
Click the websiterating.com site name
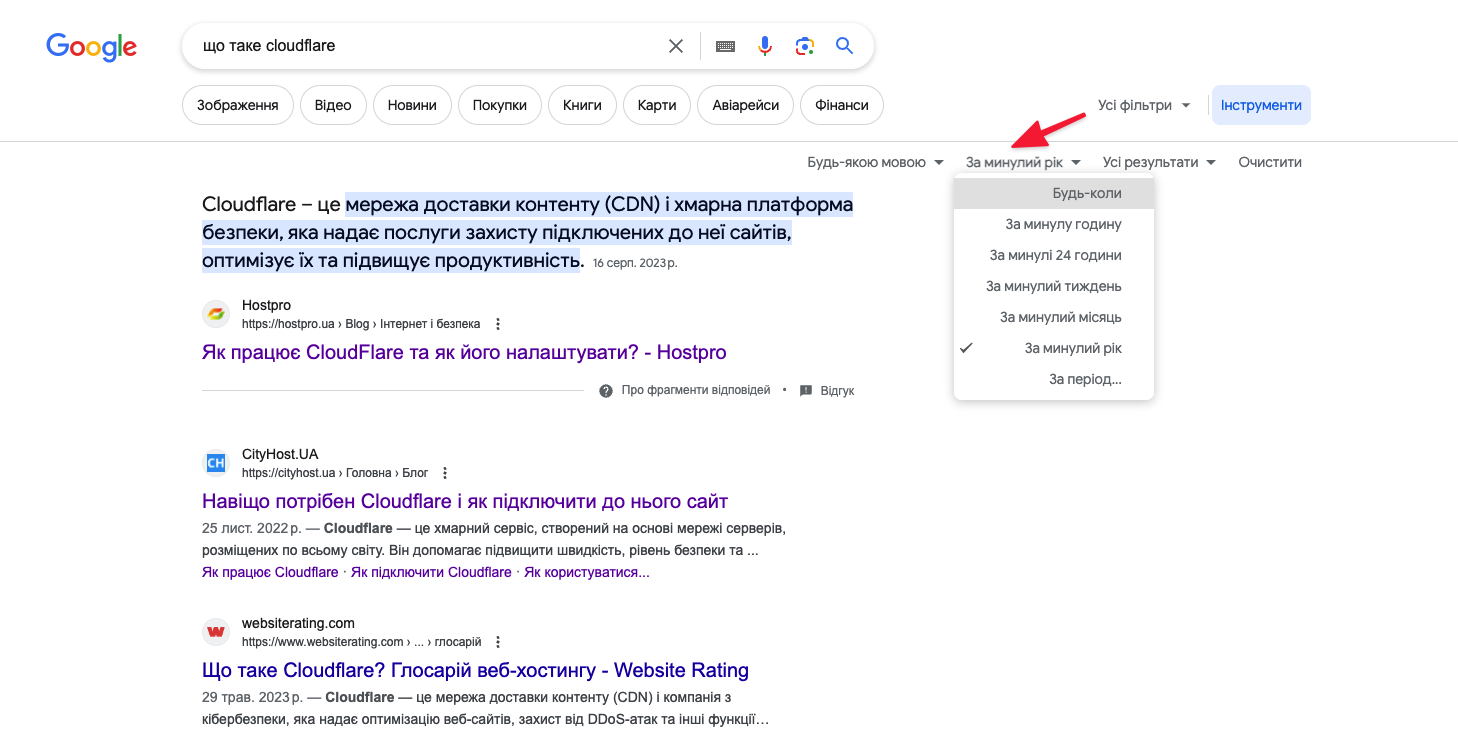click(298, 623)
